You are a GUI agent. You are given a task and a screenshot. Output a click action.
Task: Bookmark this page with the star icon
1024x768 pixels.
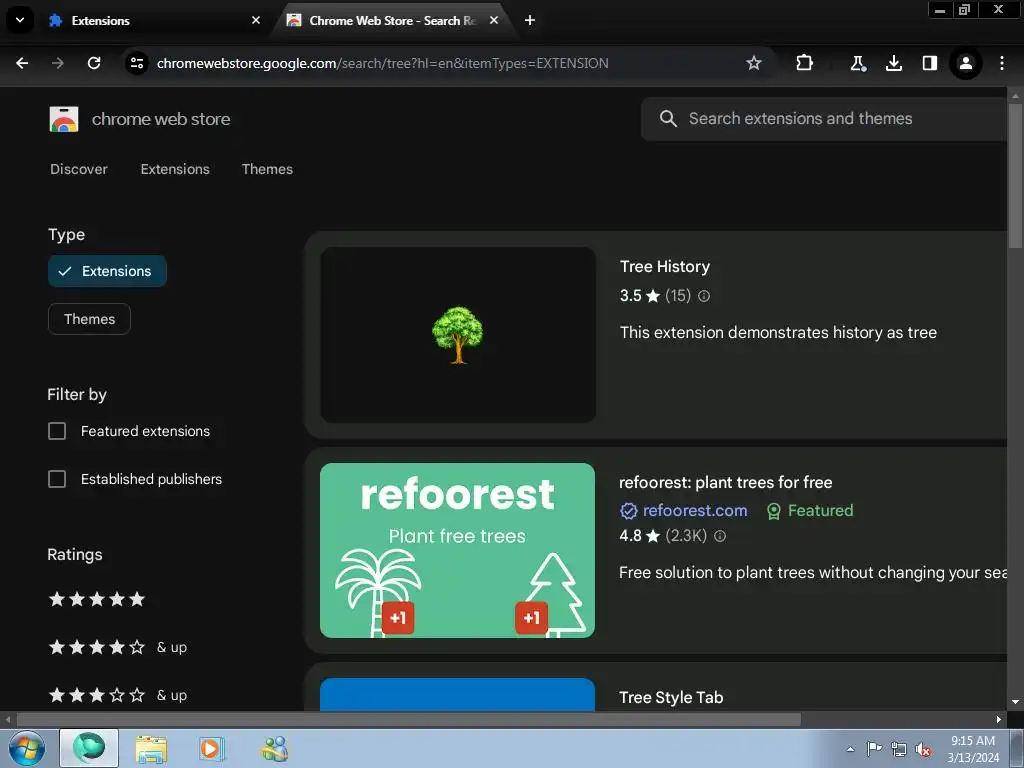click(x=754, y=63)
